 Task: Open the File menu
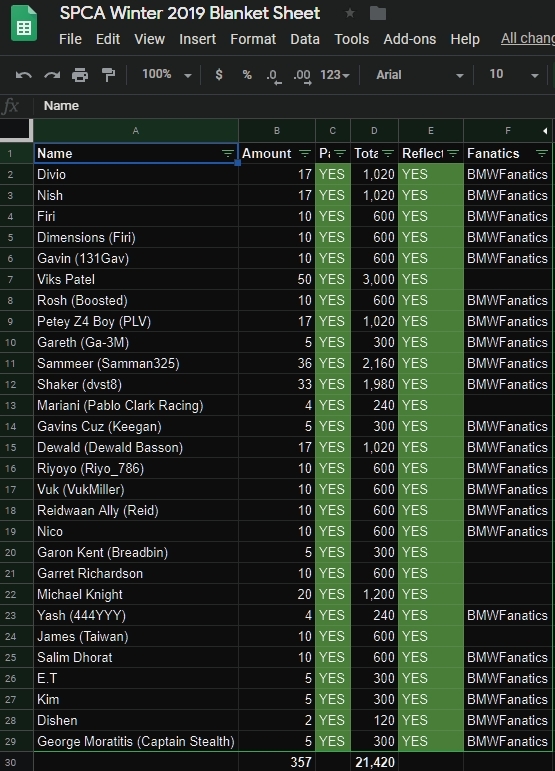click(70, 39)
